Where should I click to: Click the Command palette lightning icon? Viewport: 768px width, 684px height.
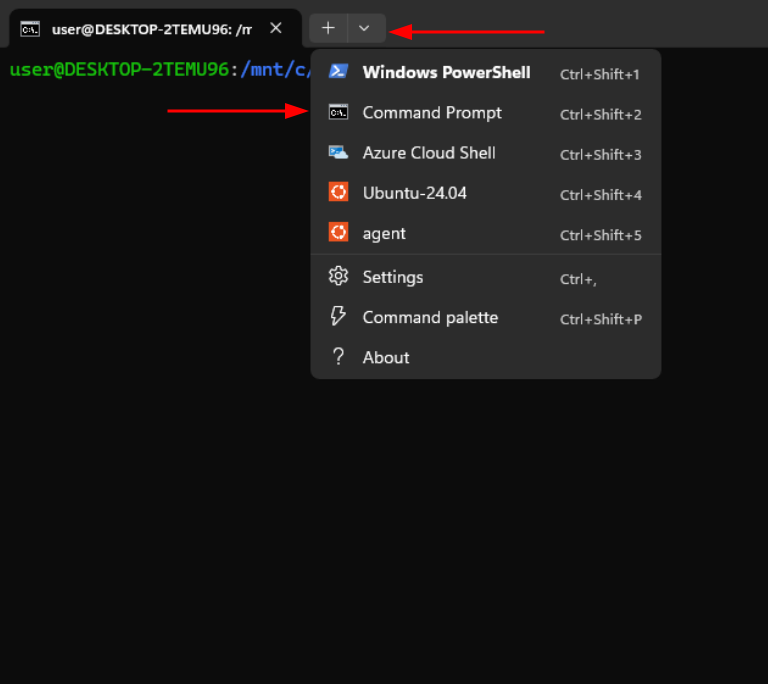(x=338, y=316)
